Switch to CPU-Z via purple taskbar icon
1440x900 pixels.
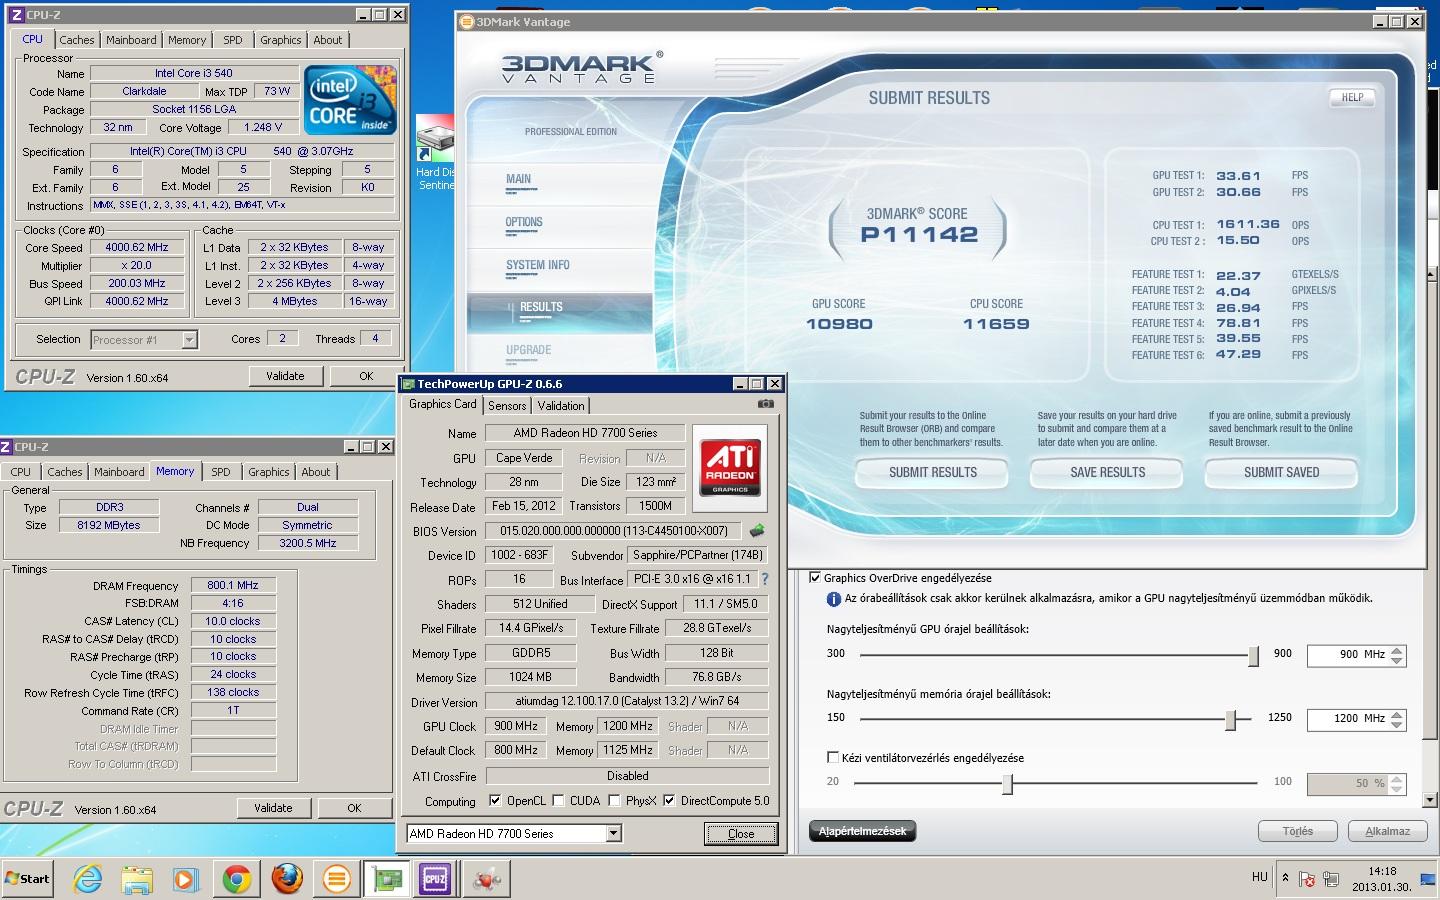coord(435,879)
